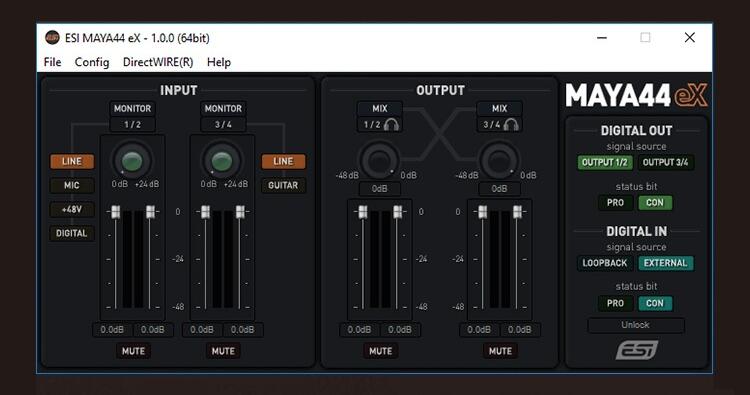Click the headphone icon on MIX 3/4
Image resolution: width=750 pixels, height=395 pixels.
(511, 125)
